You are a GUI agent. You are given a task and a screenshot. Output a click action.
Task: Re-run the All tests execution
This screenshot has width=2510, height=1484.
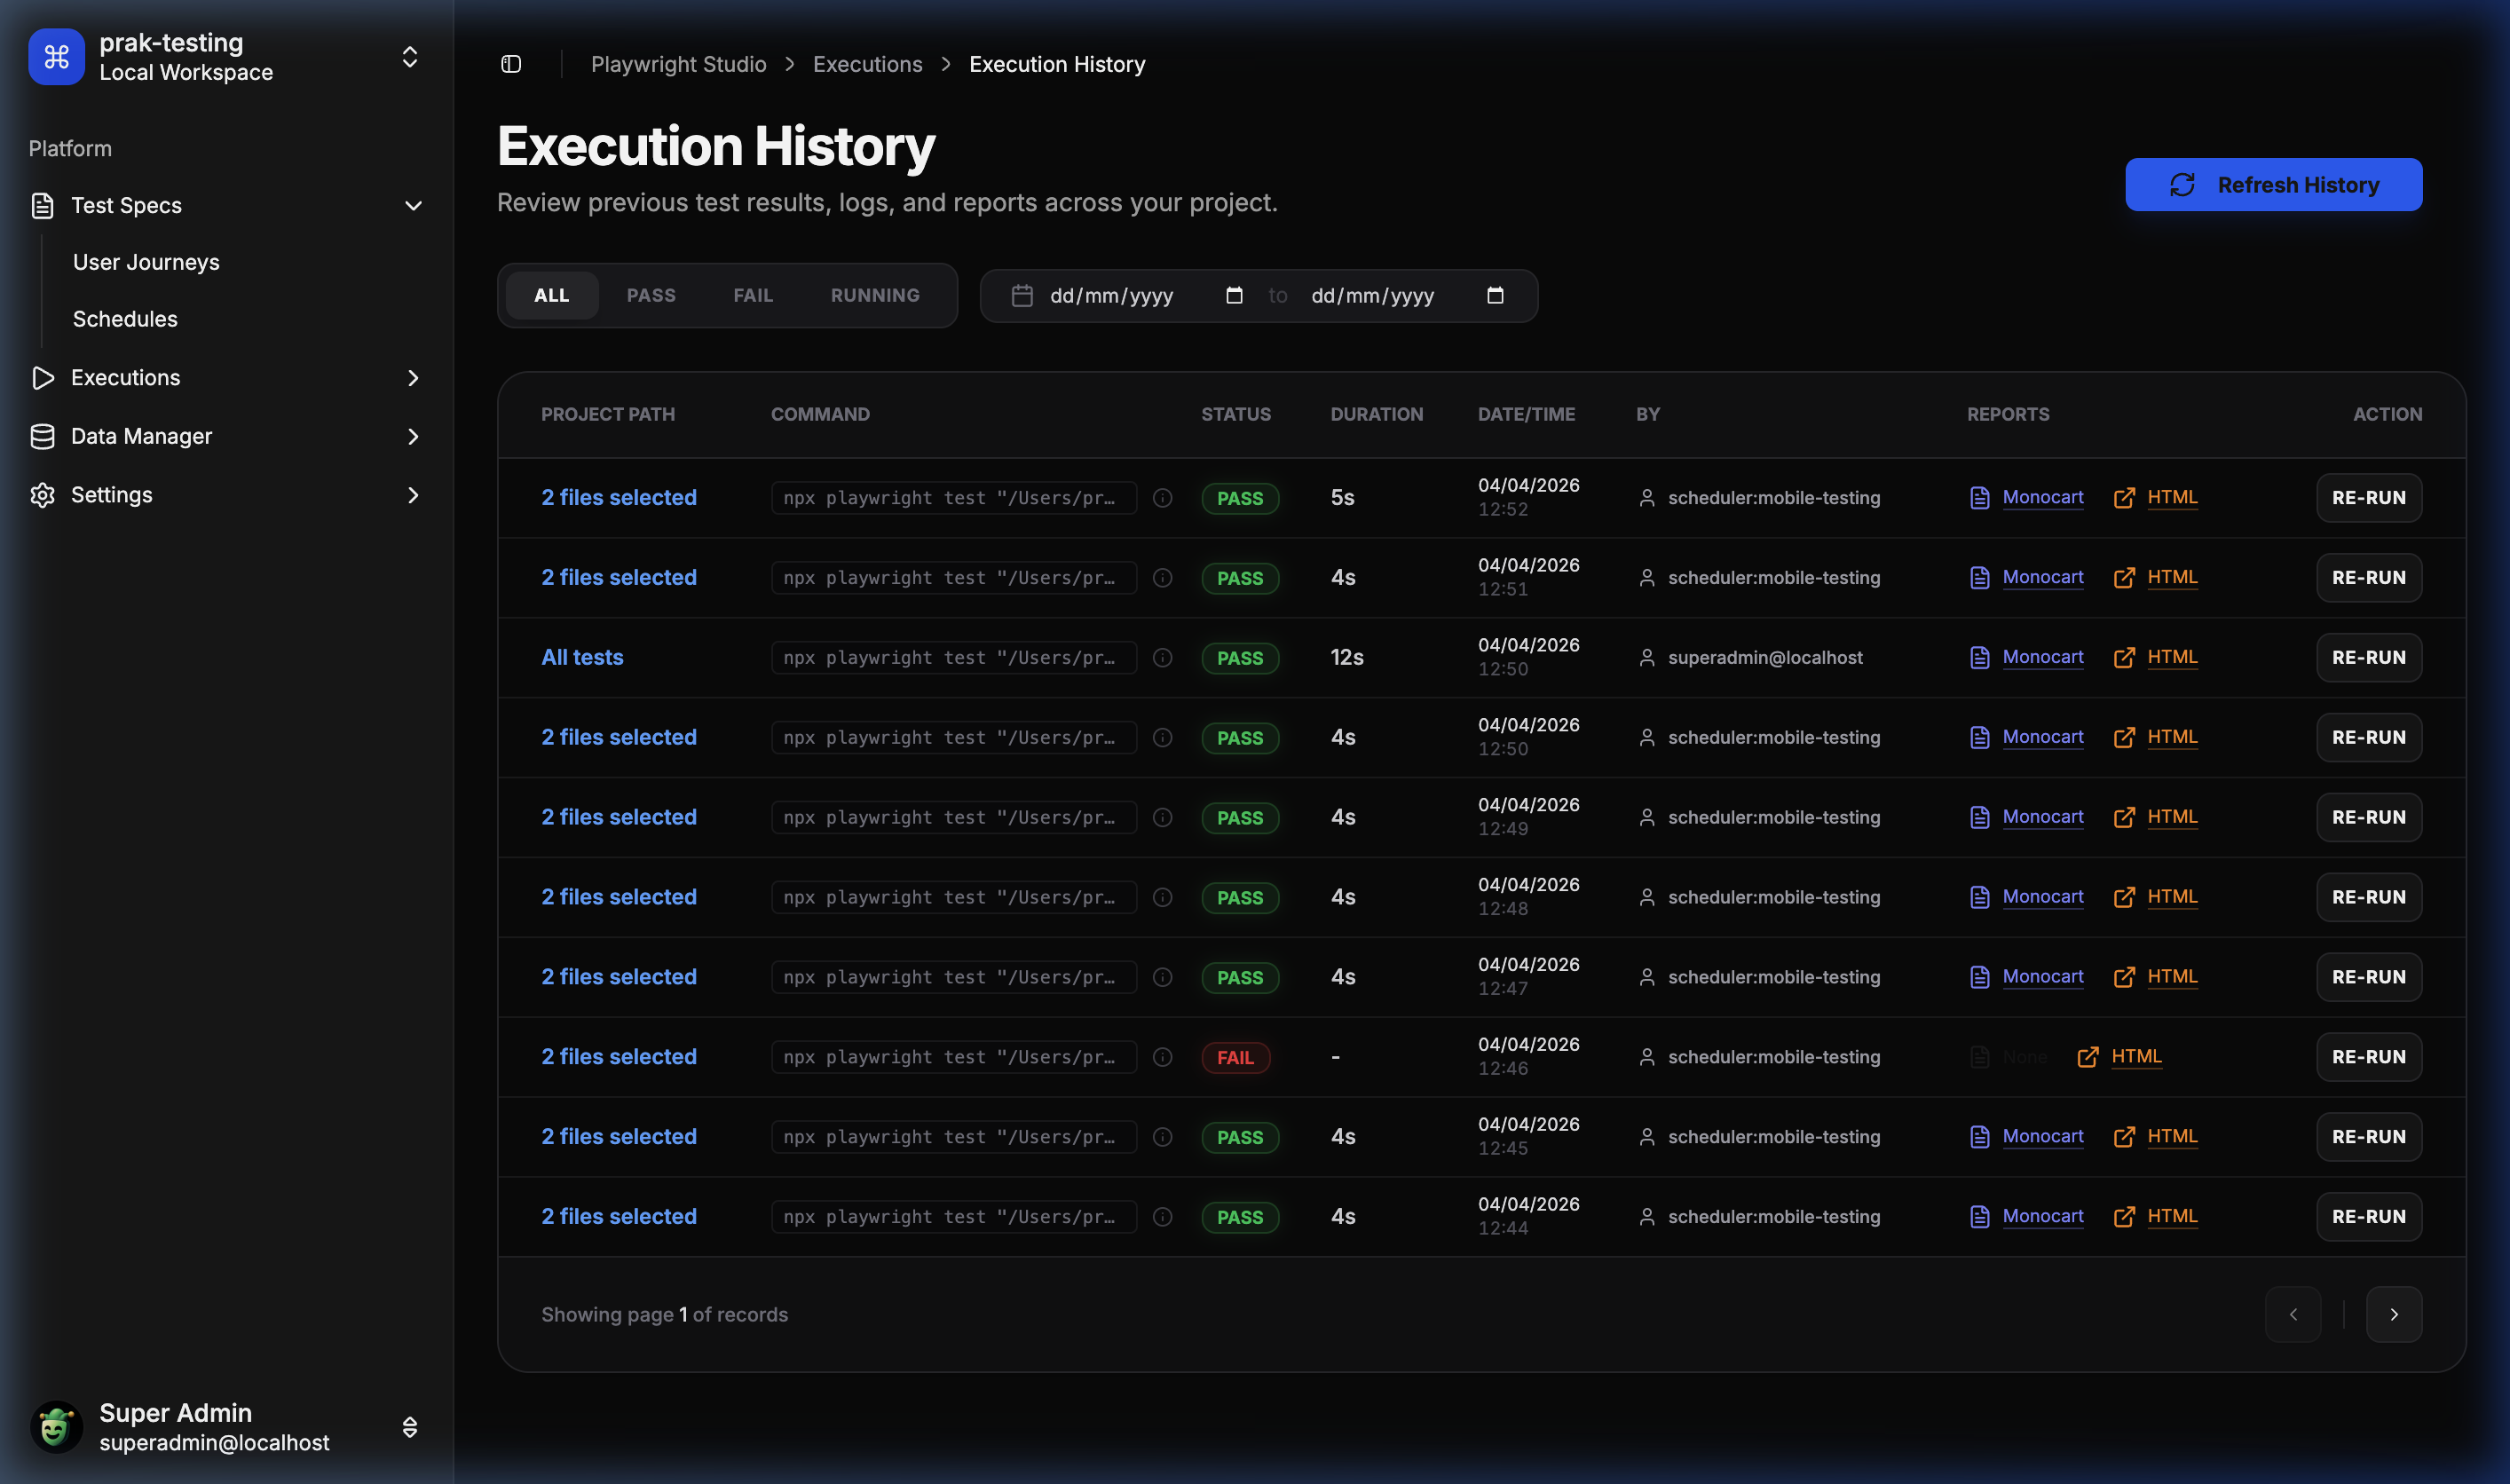pyautogui.click(x=2368, y=658)
